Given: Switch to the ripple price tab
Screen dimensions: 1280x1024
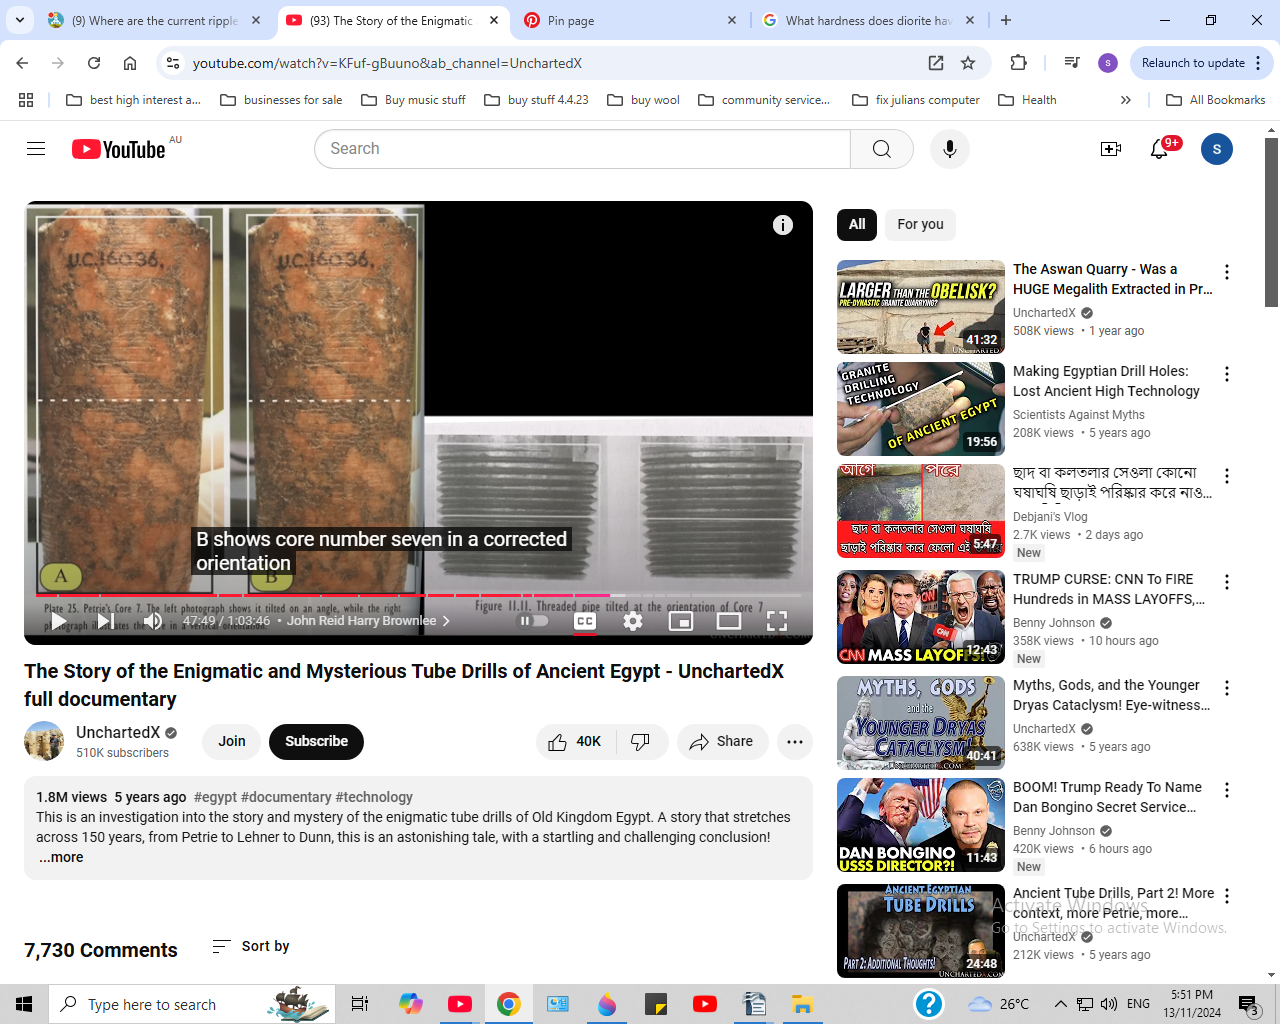Looking at the screenshot, I should [155, 20].
